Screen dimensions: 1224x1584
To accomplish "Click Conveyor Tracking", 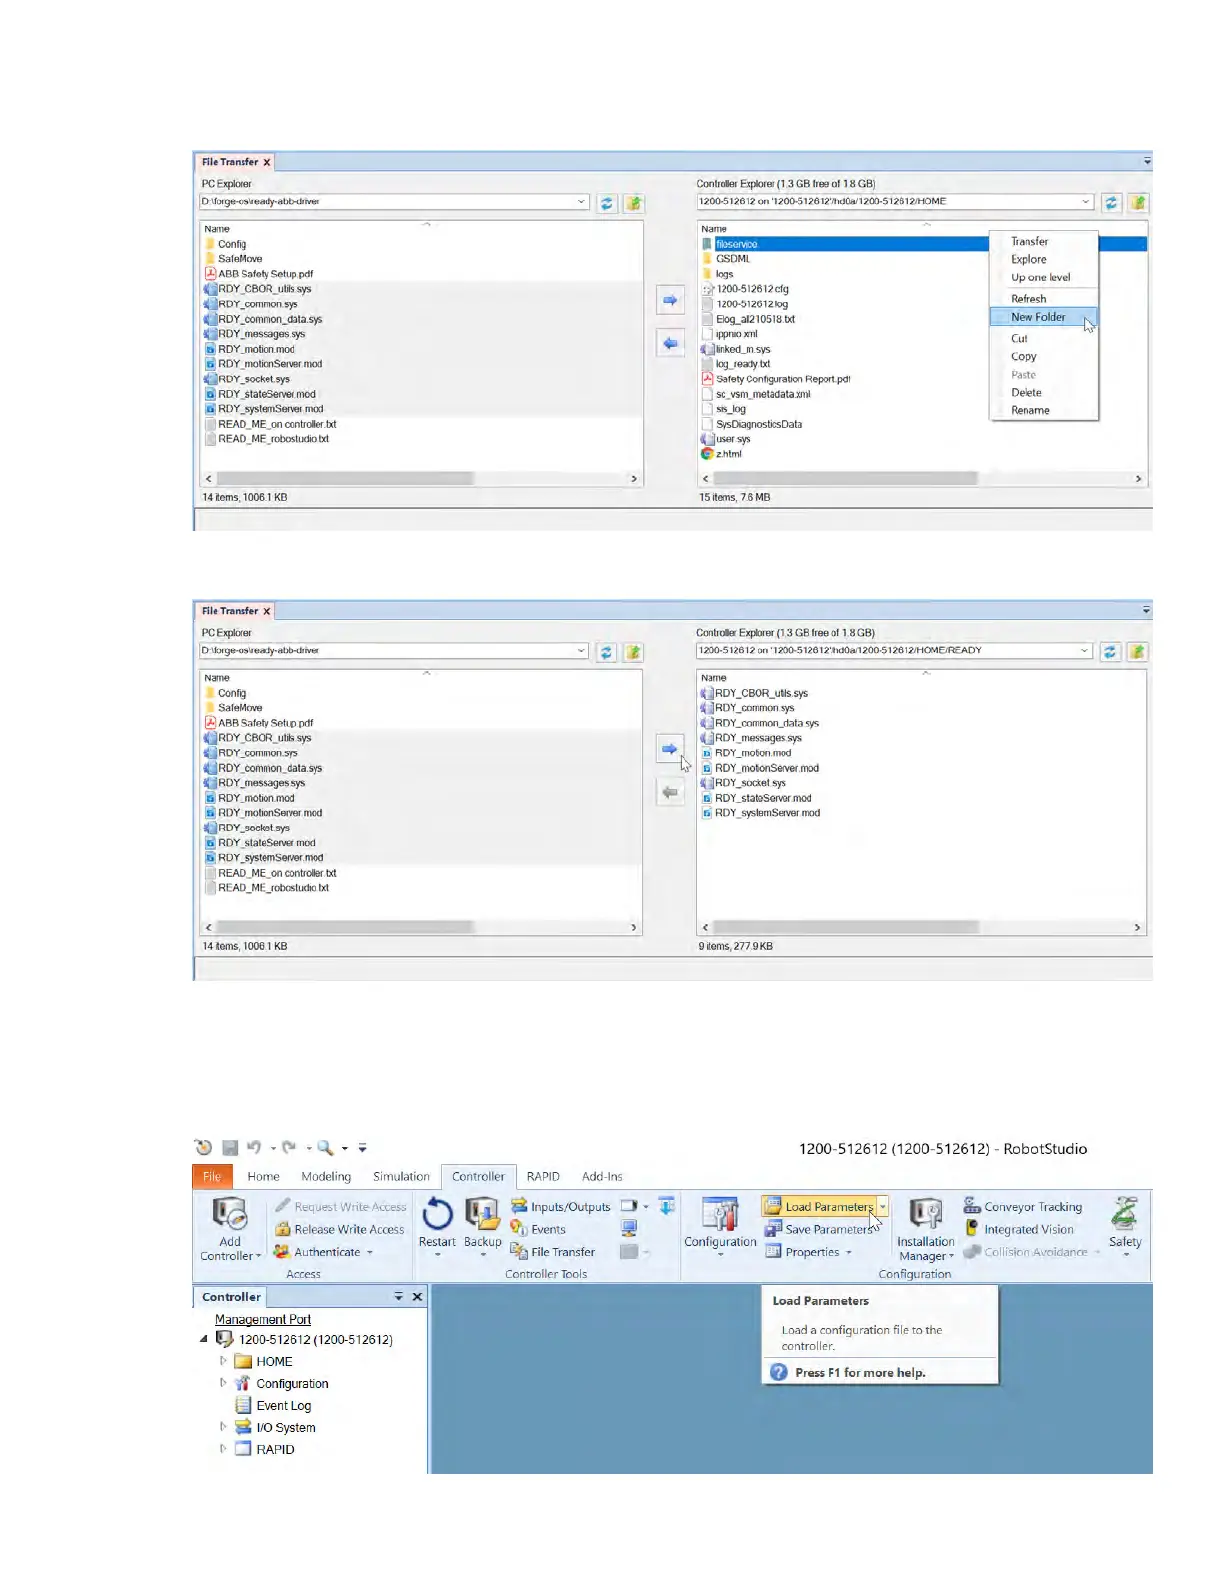I will coord(1023,1207).
